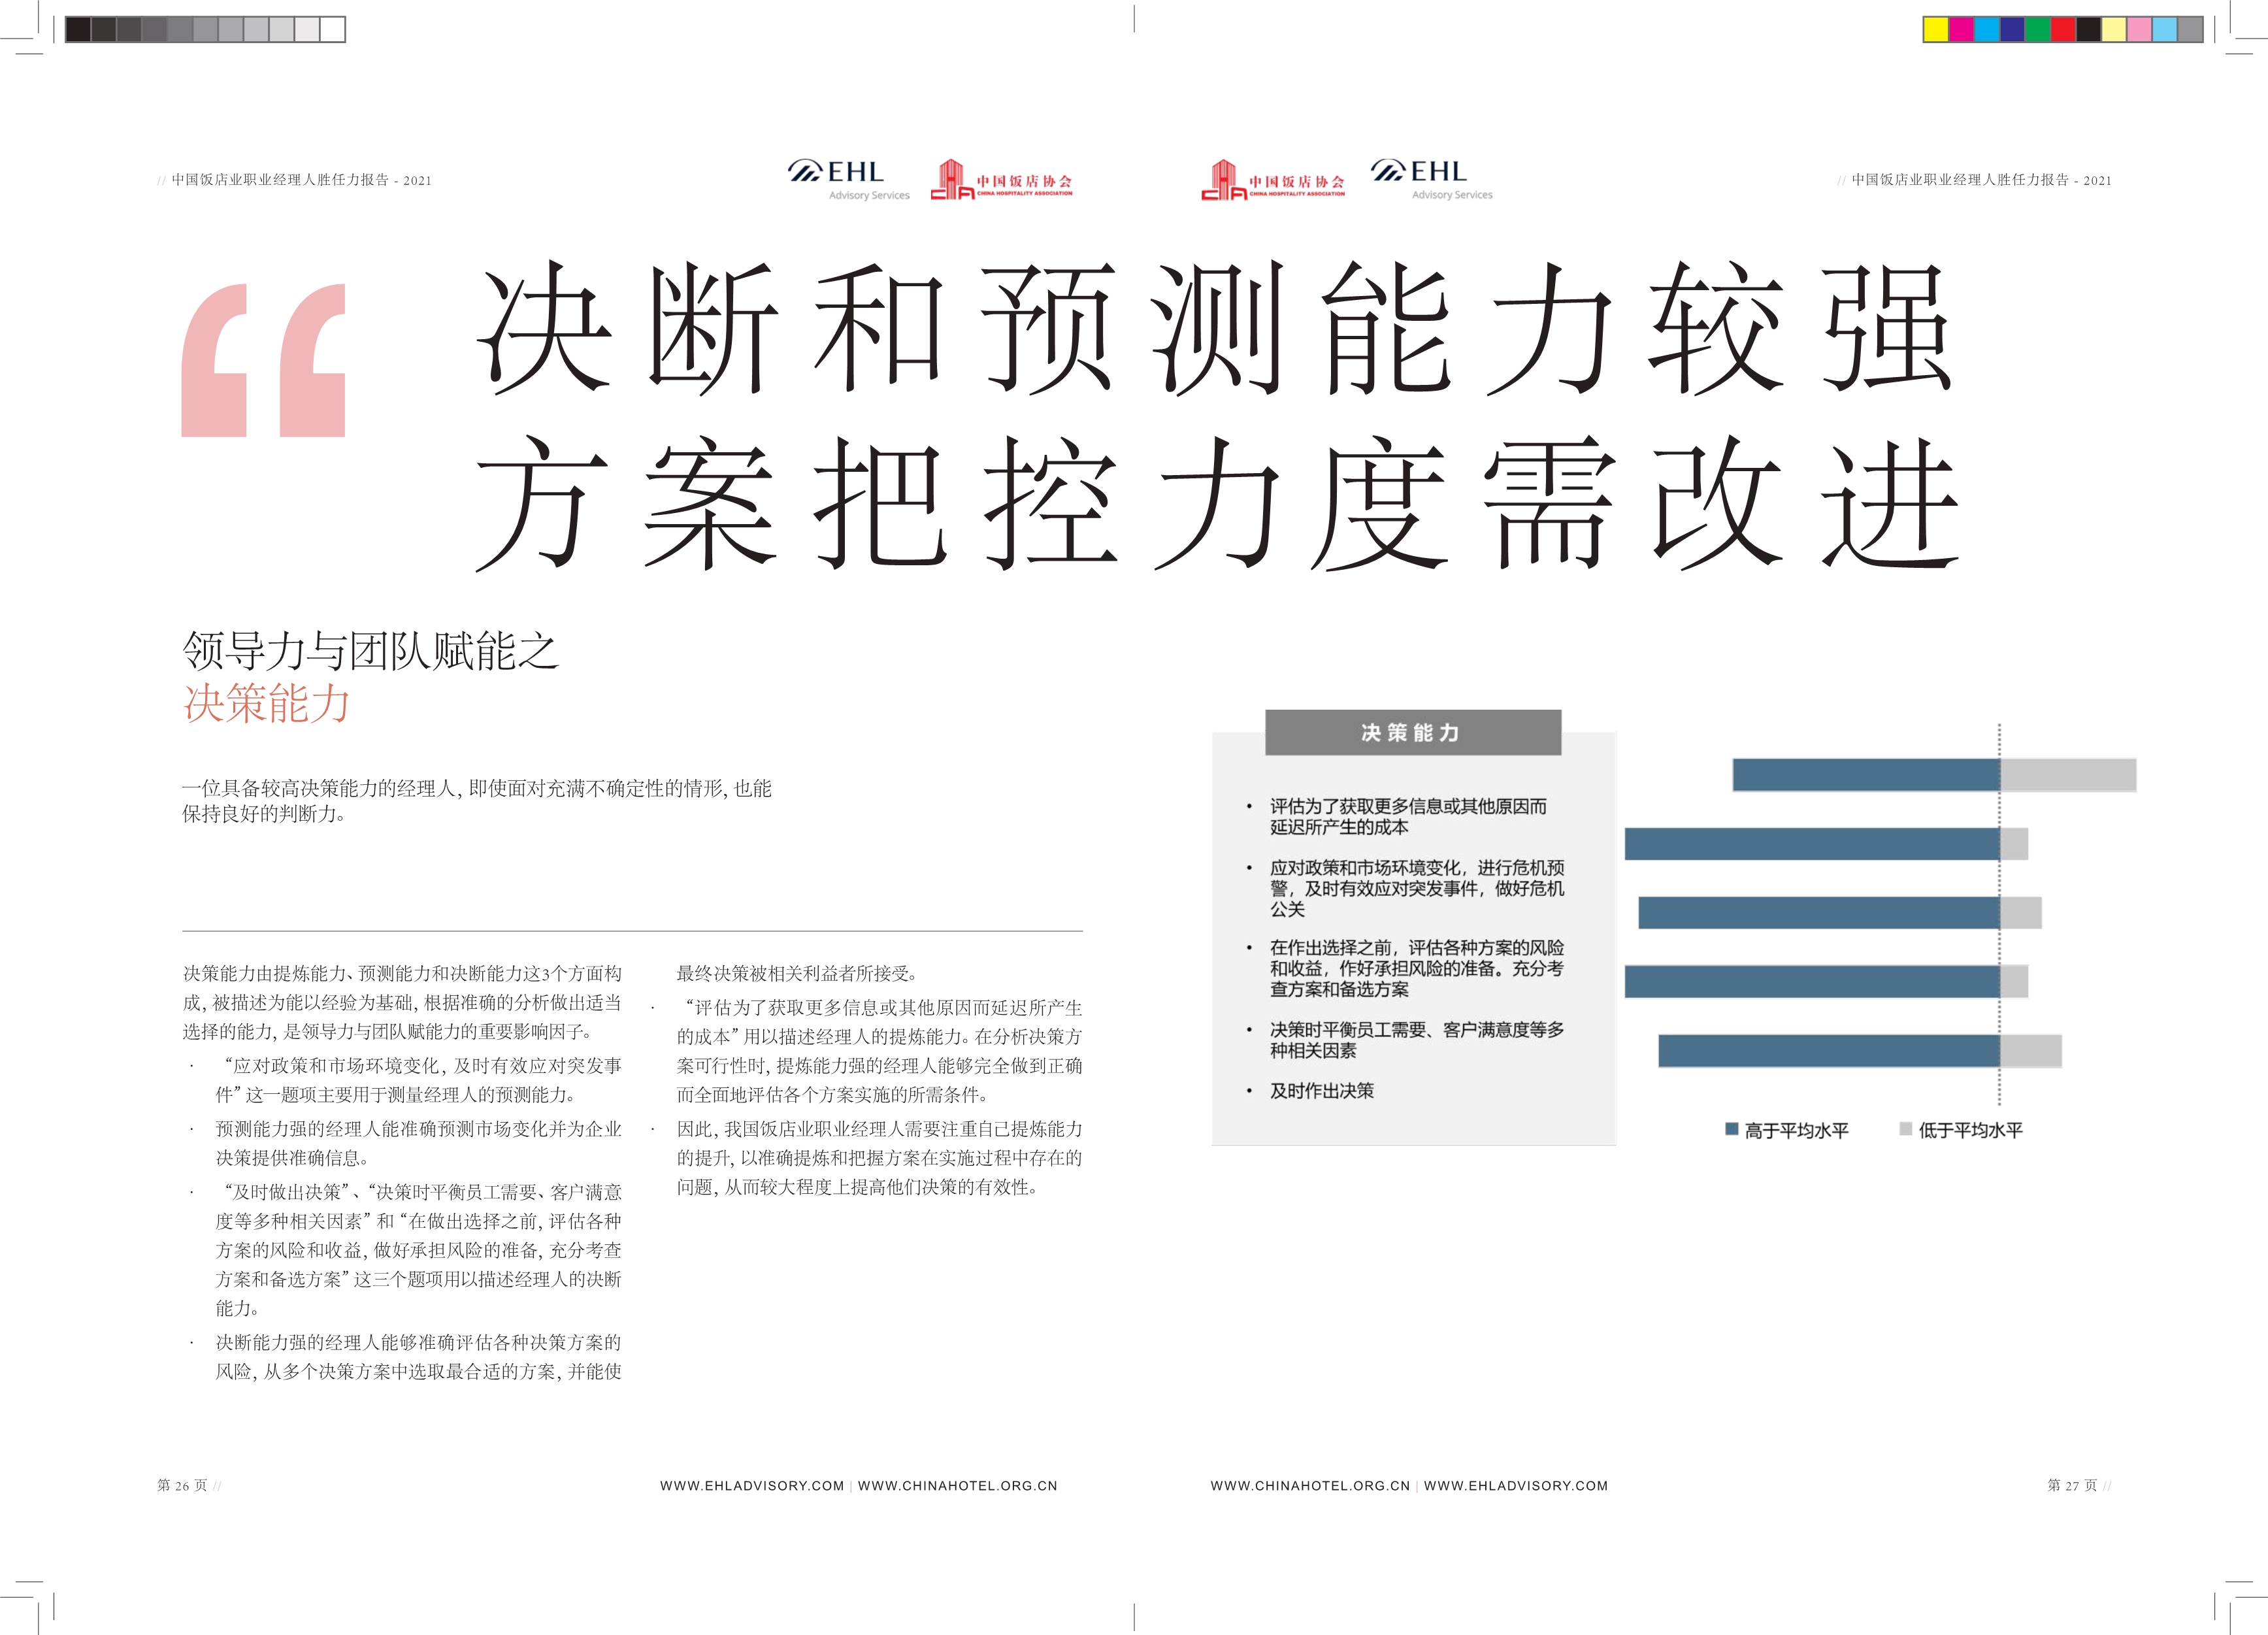The height and width of the screenshot is (1635, 2268).
Task: Open WWW.CHINAHOTEL.ORG.CN link on right page footer
Action: coord(1310,1486)
